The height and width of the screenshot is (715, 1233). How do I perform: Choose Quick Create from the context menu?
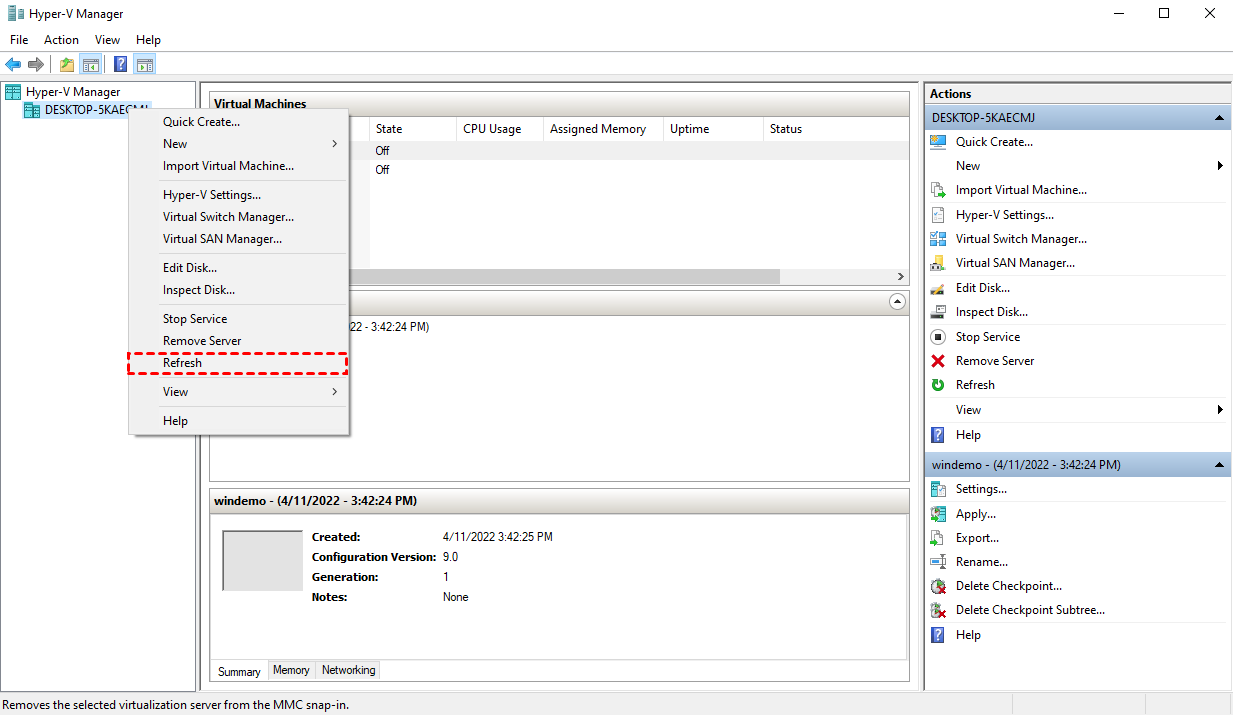coord(239,122)
